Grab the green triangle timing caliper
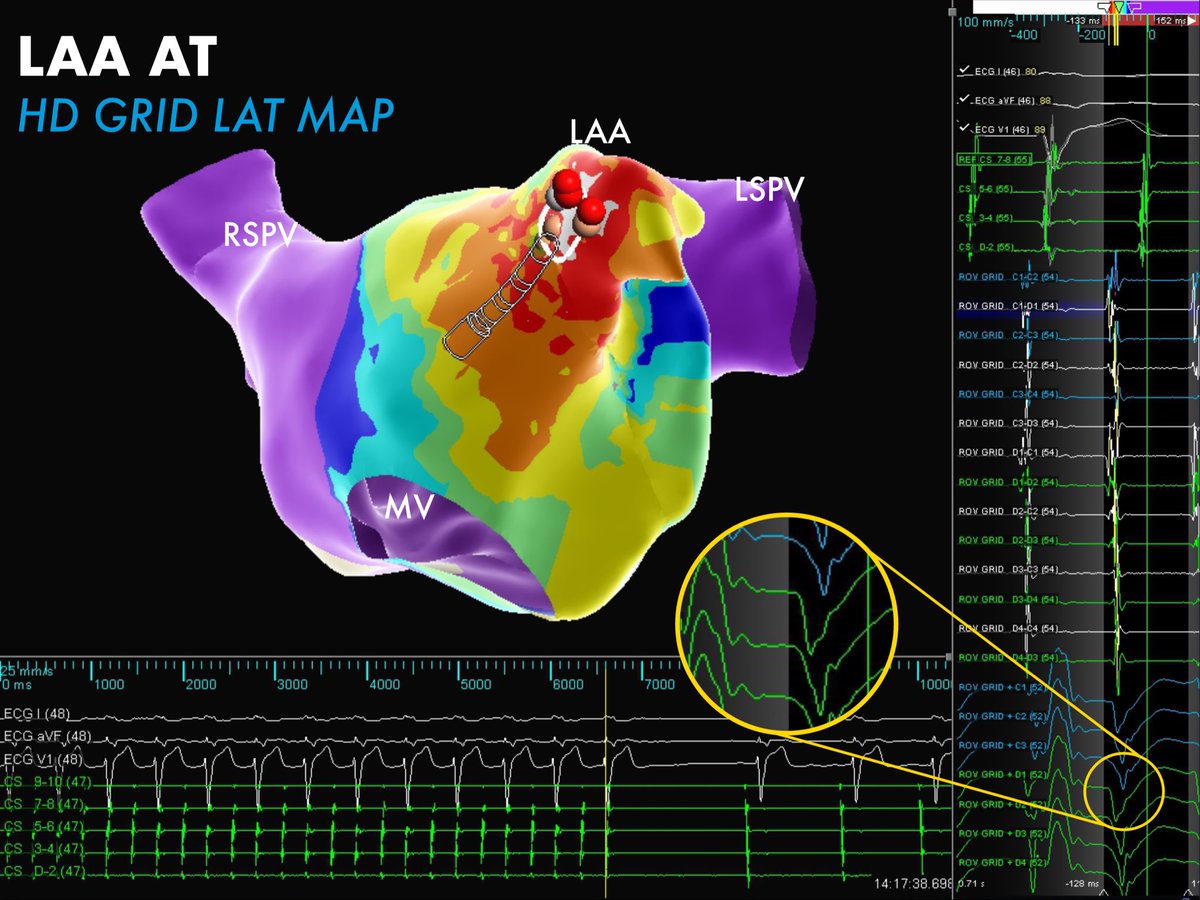Screen dimensions: 1200x900 [x=1119, y=8]
